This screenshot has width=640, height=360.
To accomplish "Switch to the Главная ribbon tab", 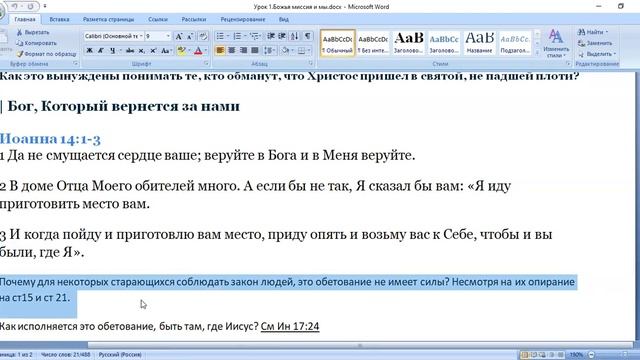I will click(x=25, y=19).
